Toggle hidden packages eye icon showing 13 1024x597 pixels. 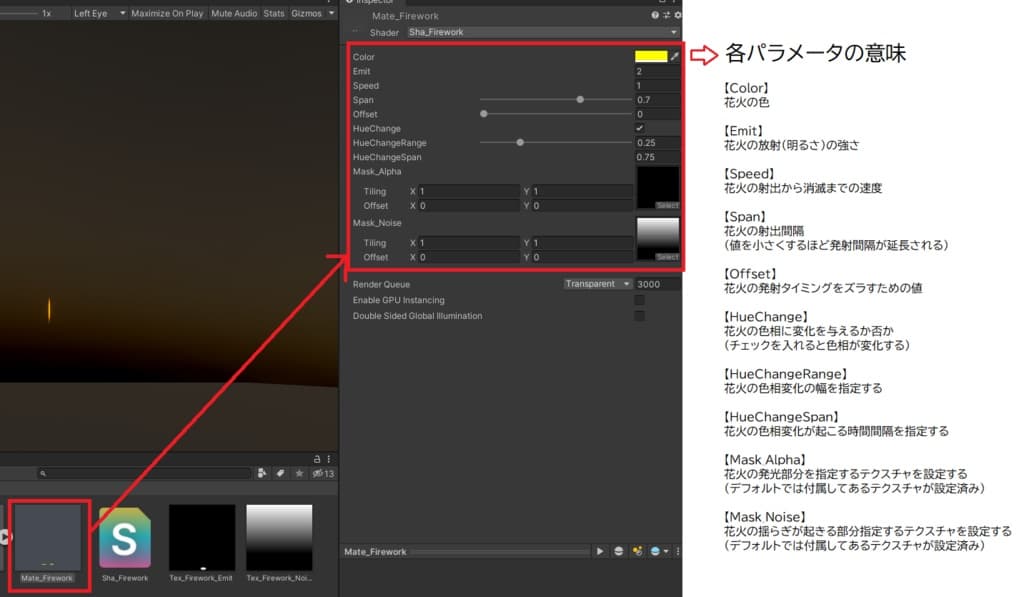(x=323, y=473)
